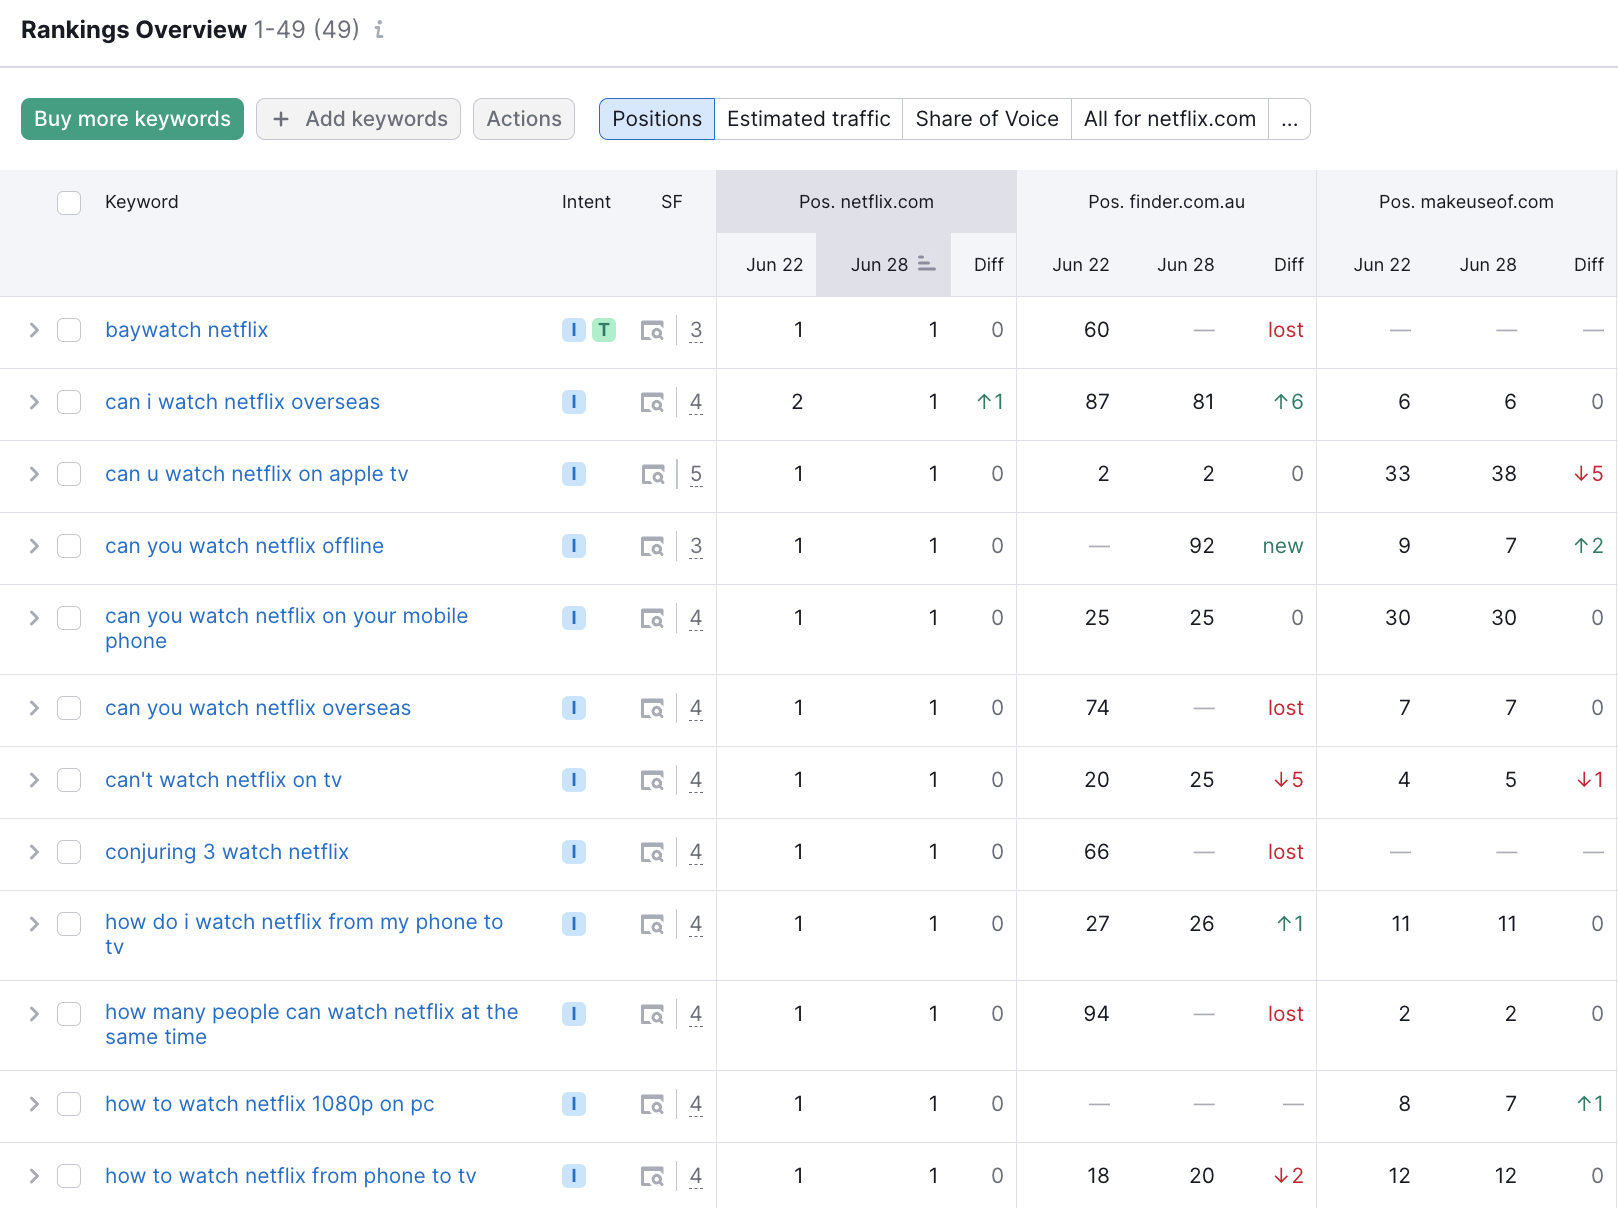Click intent badge for can you watch netflix offline
Viewport: 1618px width, 1208px height.
click(574, 546)
